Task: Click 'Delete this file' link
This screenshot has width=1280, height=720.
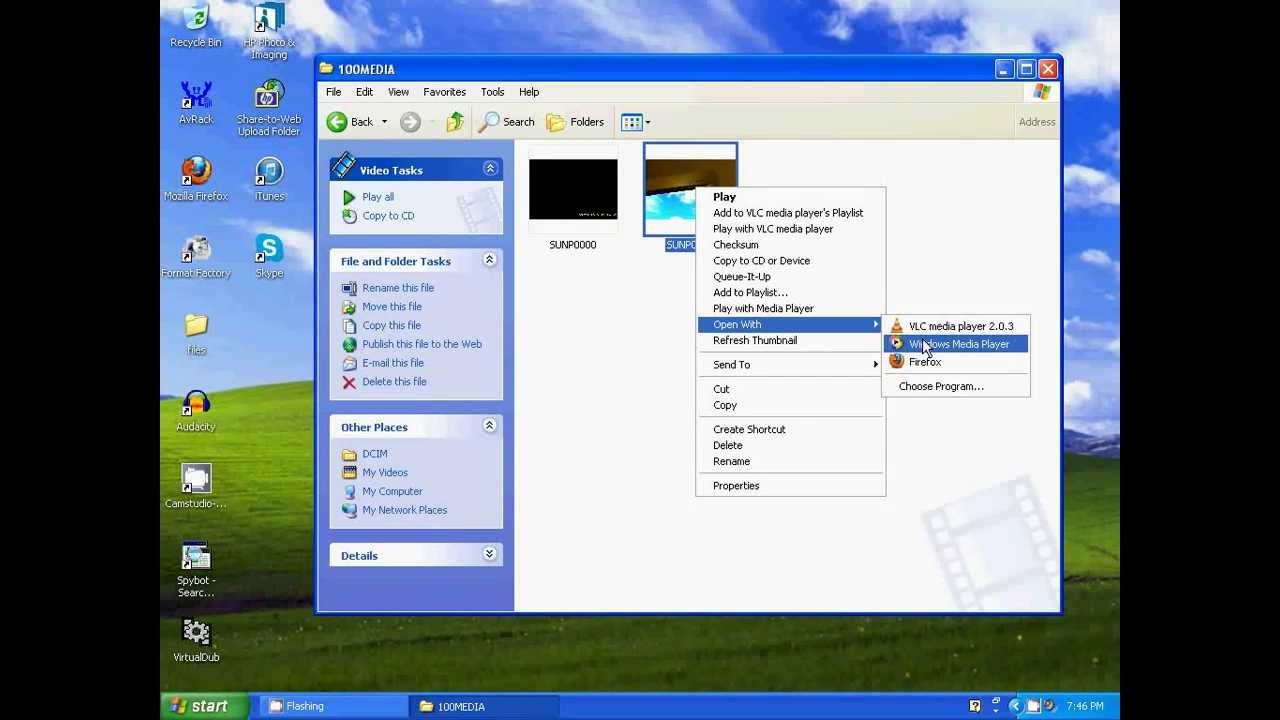Action: (394, 382)
